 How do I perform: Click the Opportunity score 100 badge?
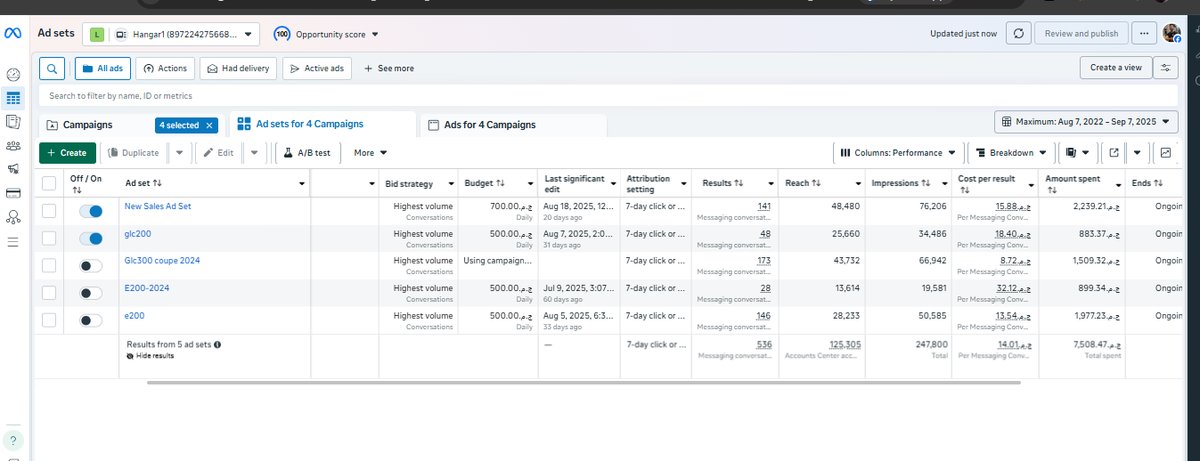tap(281, 33)
